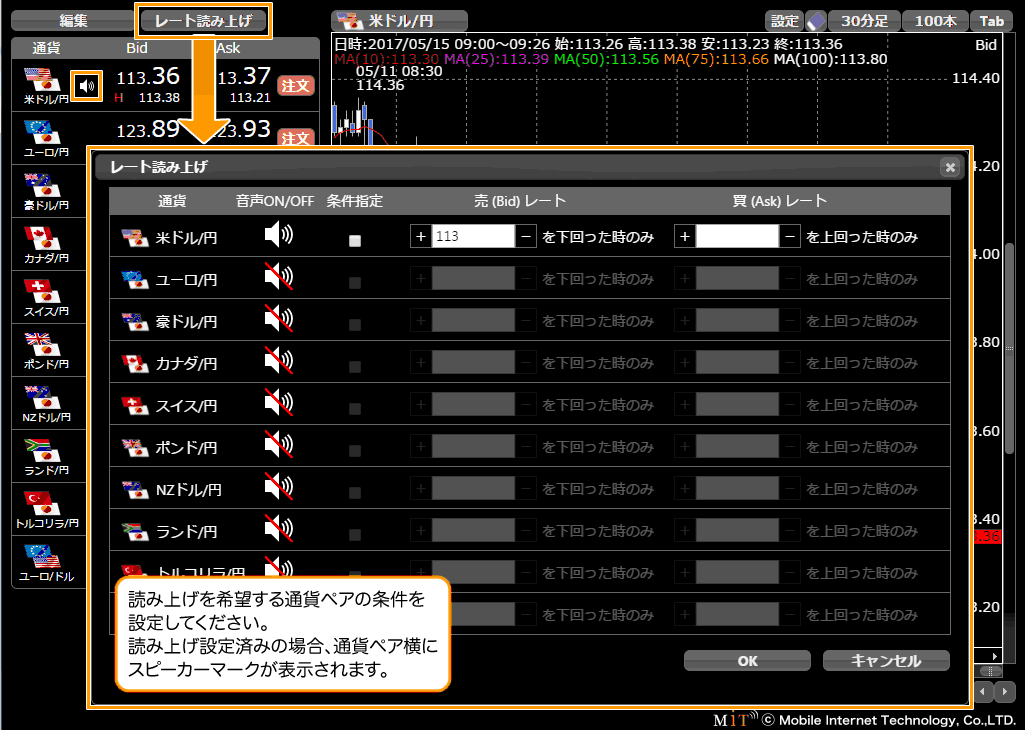The image size is (1025, 730).
Task: Click the 米ドル/円 Bid rate field showing 113
Action: 473,237
